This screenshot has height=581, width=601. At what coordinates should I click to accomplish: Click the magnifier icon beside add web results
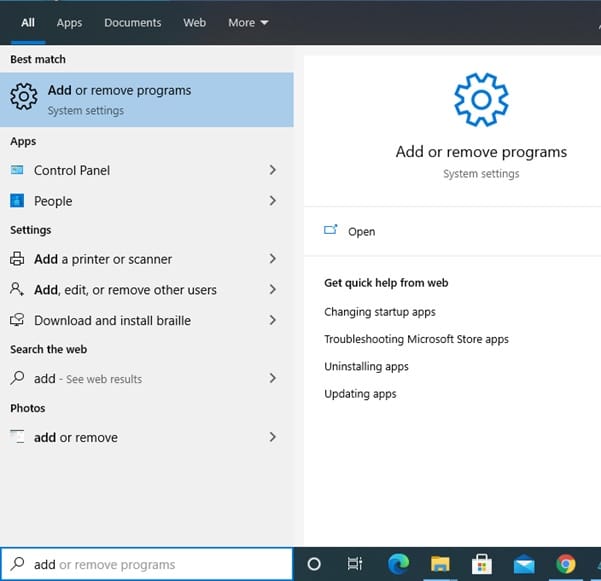[17, 378]
